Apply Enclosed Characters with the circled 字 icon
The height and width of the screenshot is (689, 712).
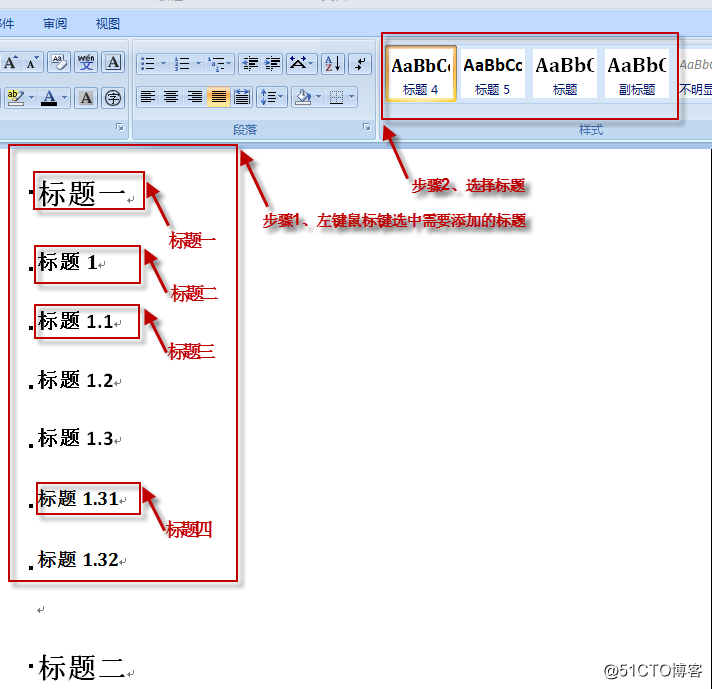click(113, 97)
